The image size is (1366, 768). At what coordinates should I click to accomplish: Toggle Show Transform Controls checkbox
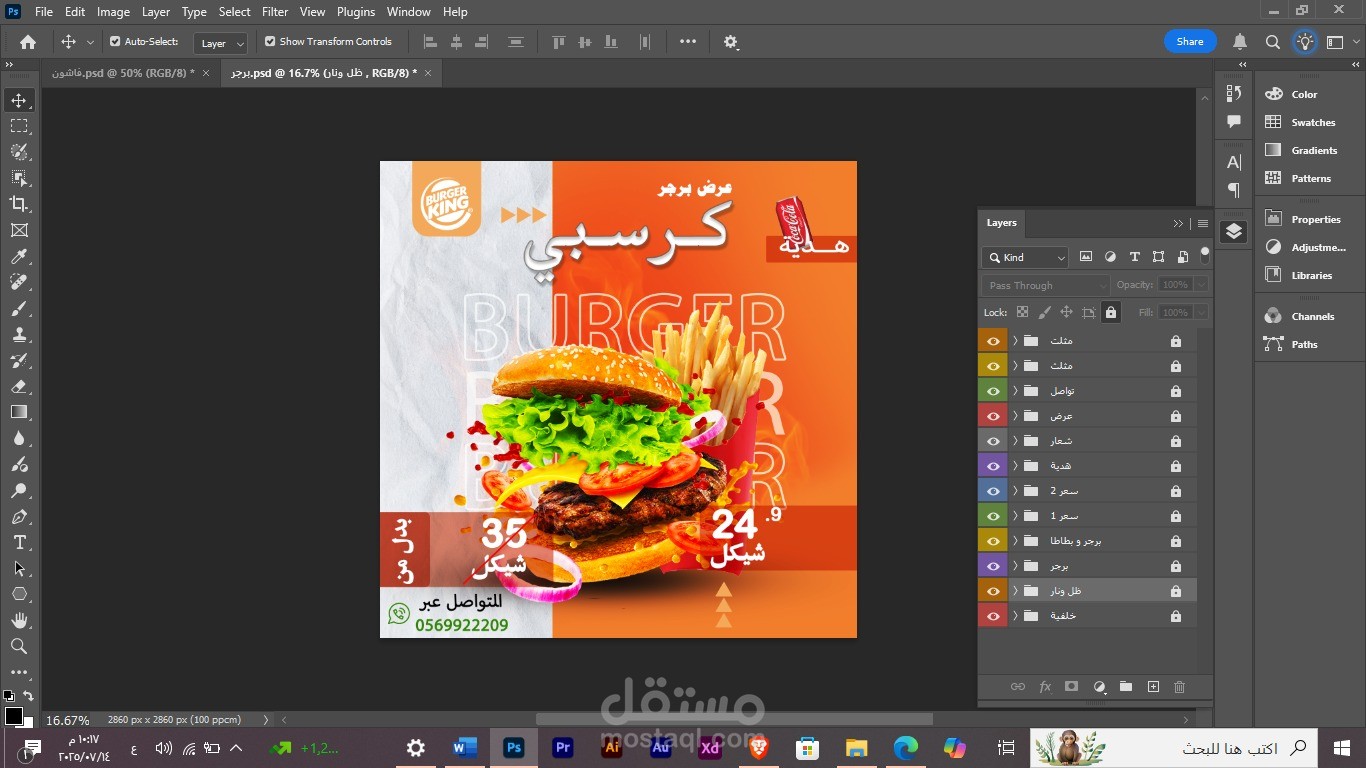click(x=270, y=42)
